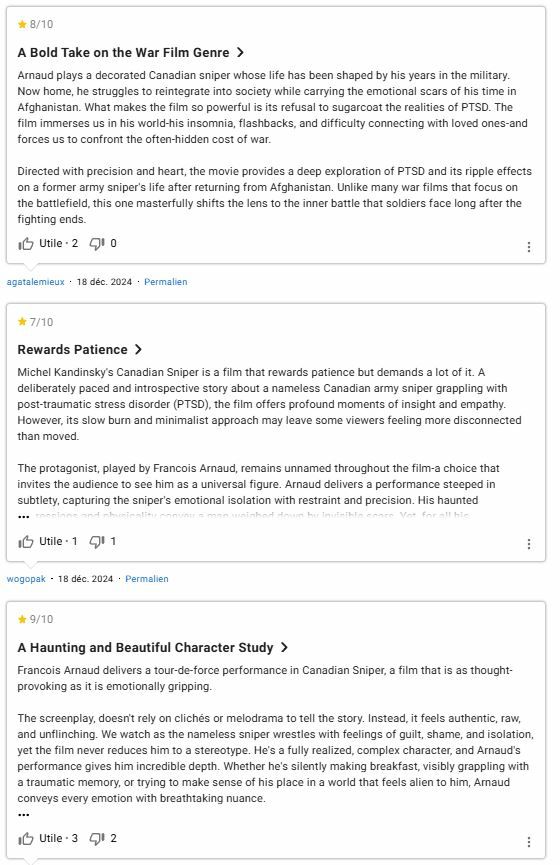Viewport: 560px width, 865px height.
Task: Open the three-dot menu on wogopak's review
Action: click(529, 544)
